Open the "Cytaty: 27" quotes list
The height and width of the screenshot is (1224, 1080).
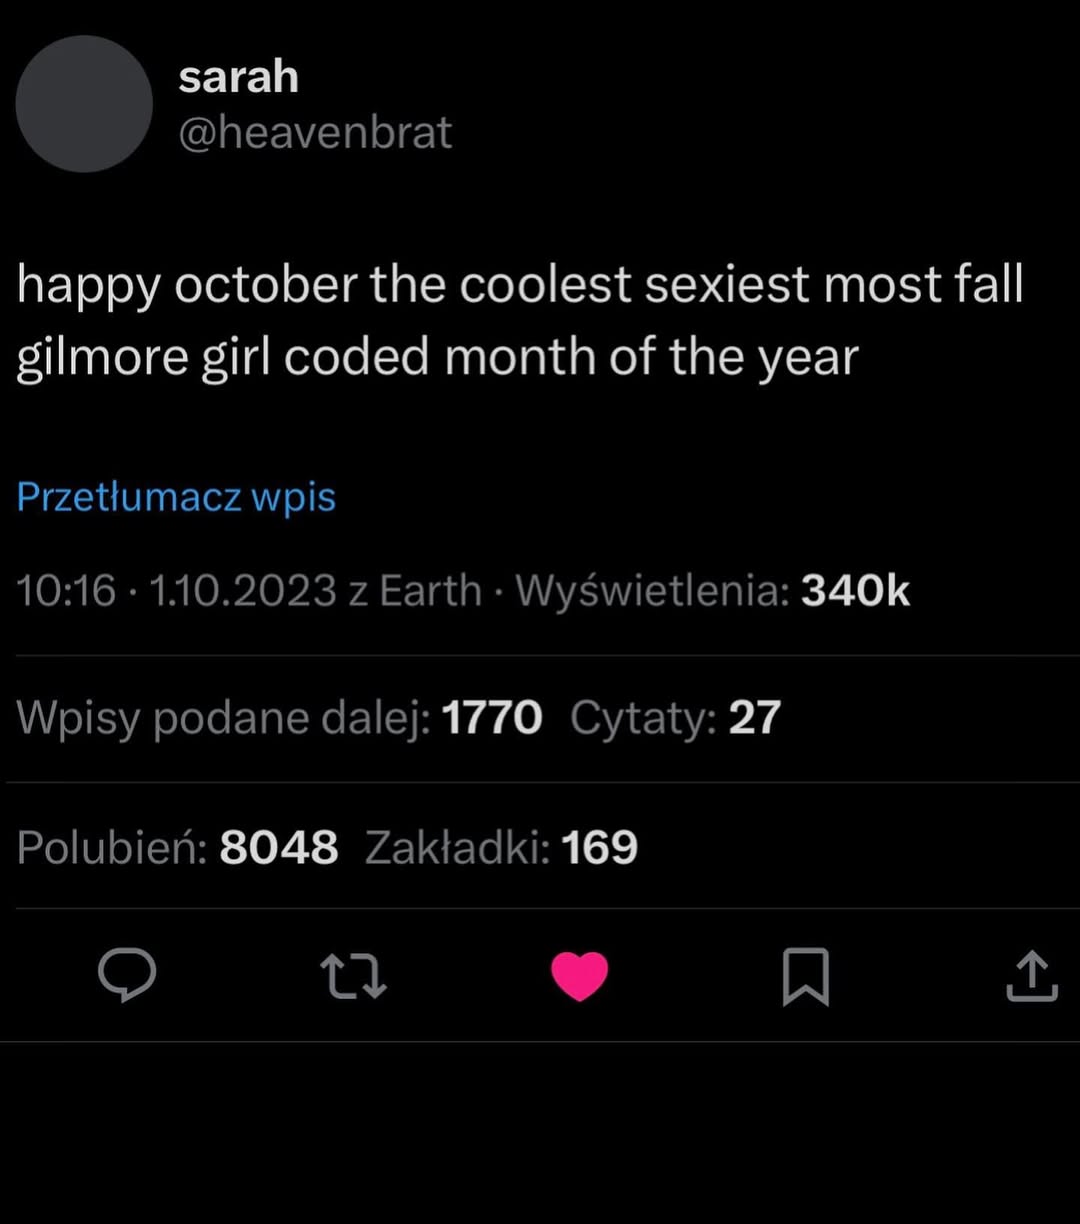click(675, 718)
